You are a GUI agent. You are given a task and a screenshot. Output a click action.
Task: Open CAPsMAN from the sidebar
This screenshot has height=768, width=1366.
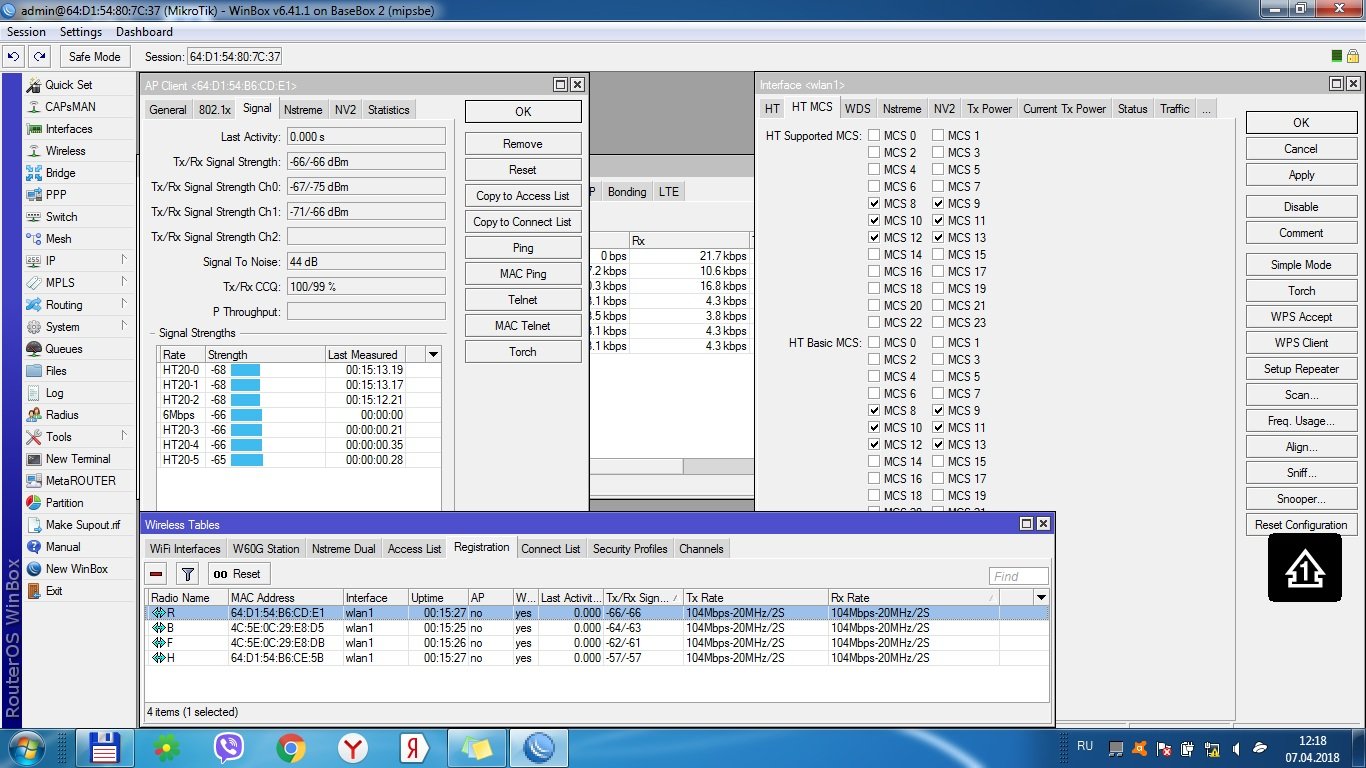(x=70, y=107)
